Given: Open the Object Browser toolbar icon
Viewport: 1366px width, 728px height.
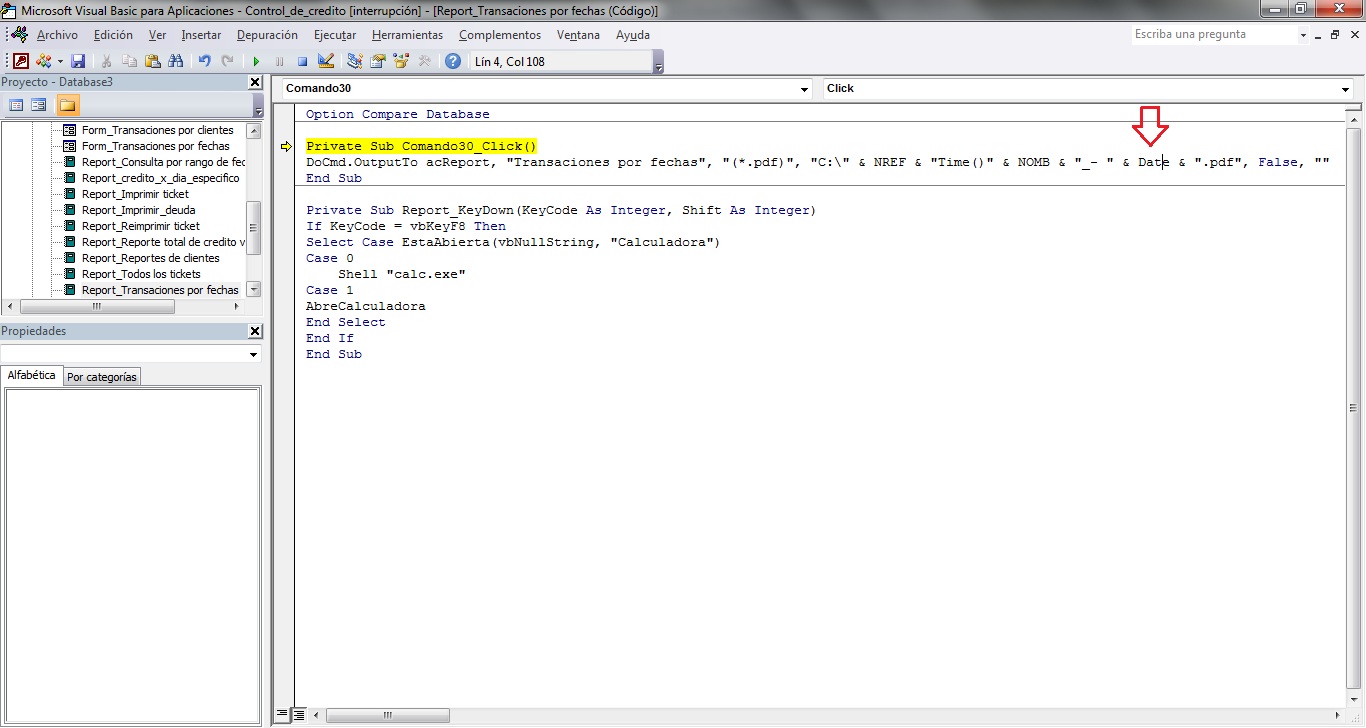Looking at the screenshot, I should tap(401, 61).
